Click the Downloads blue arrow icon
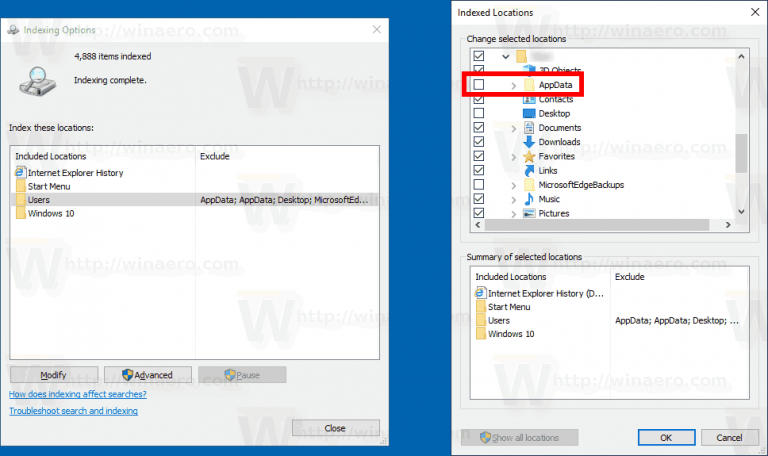The width and height of the screenshot is (768, 456). click(528, 142)
